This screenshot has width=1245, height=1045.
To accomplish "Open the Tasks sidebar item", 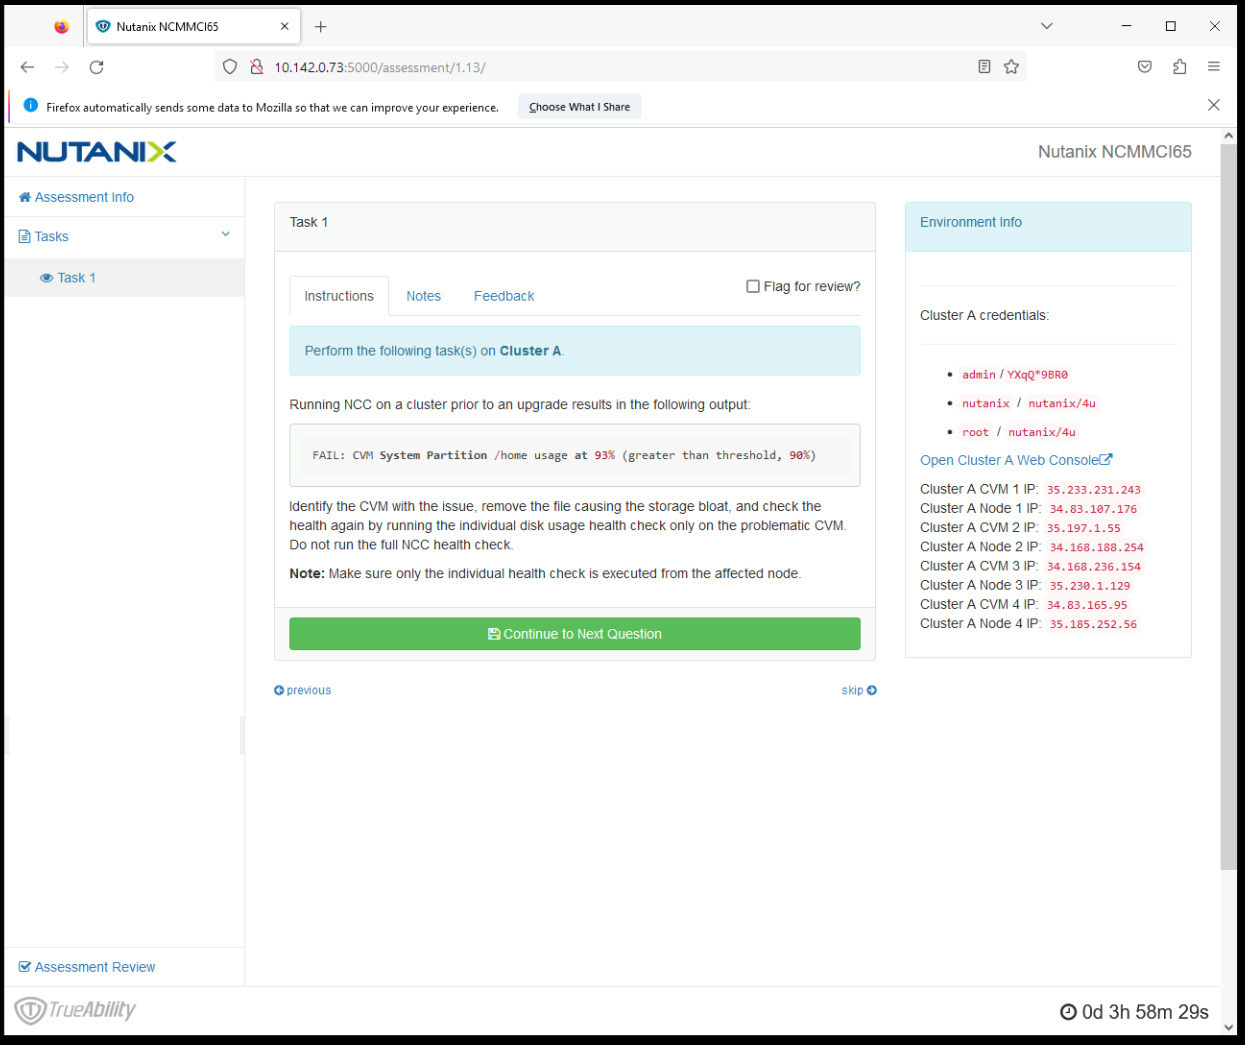I will click(44, 237).
